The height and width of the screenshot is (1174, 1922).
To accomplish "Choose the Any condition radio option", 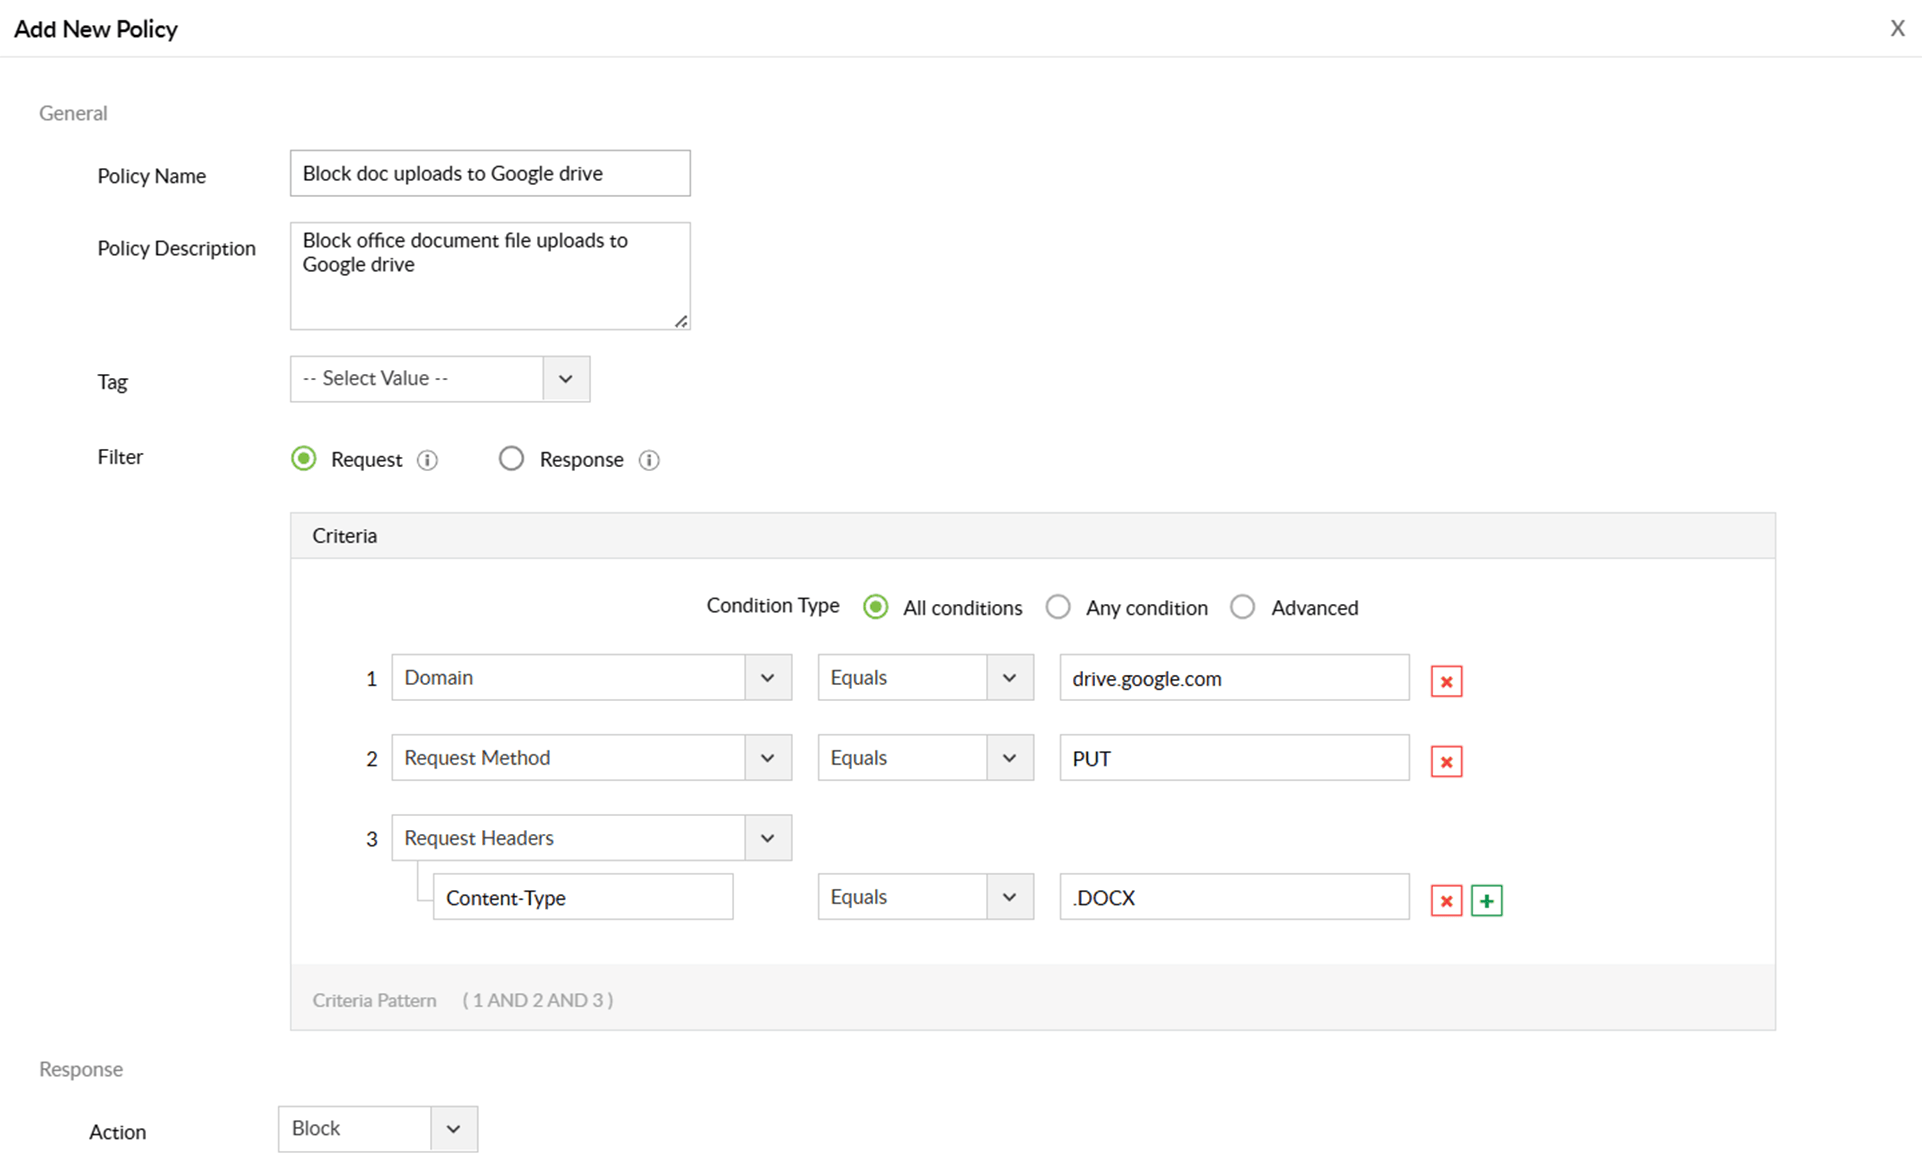I will (1058, 607).
